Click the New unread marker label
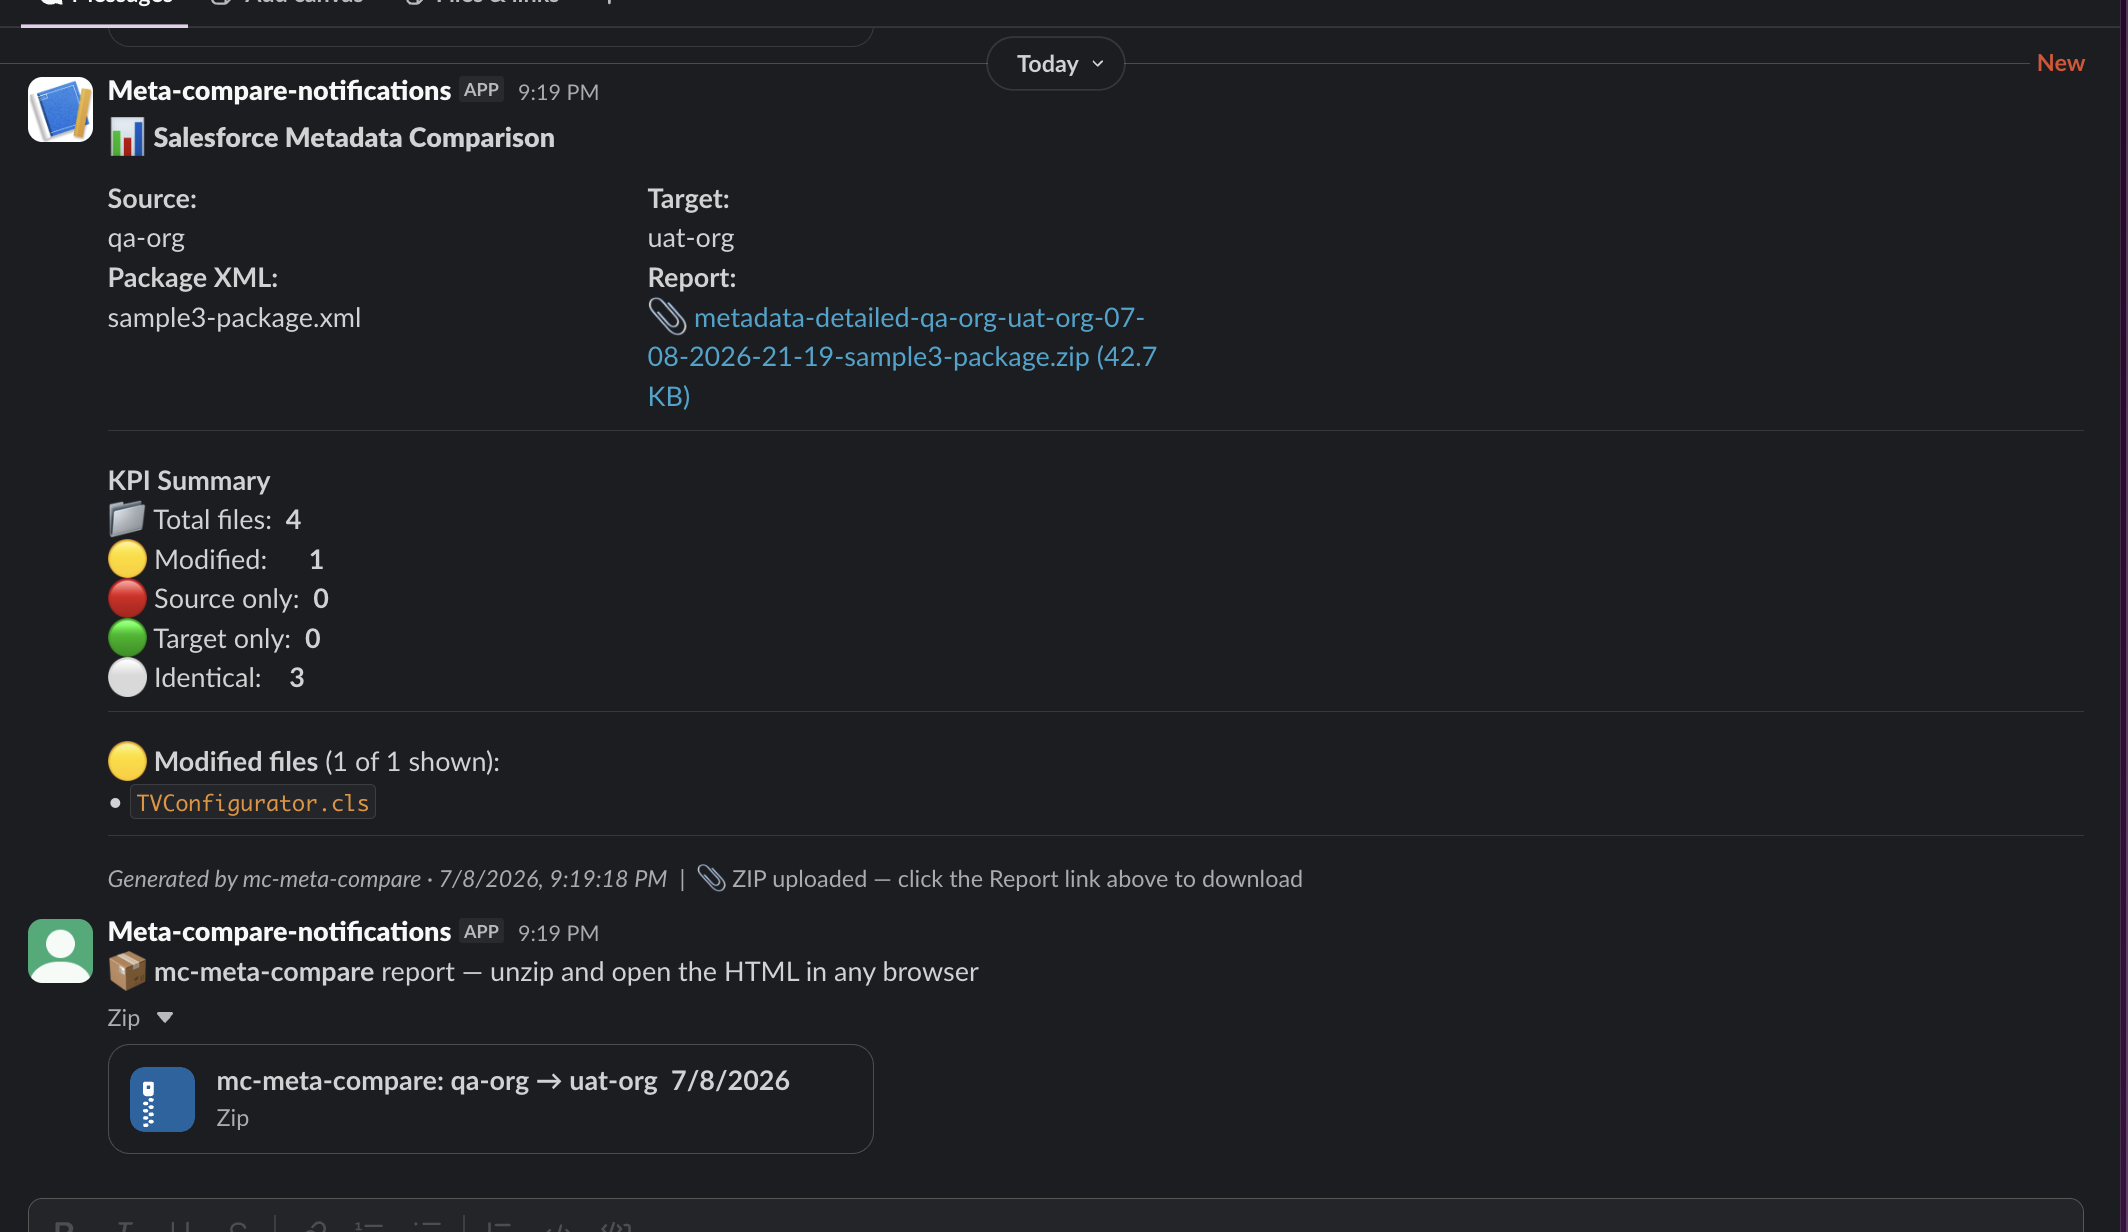The width and height of the screenshot is (2128, 1232). point(2060,63)
